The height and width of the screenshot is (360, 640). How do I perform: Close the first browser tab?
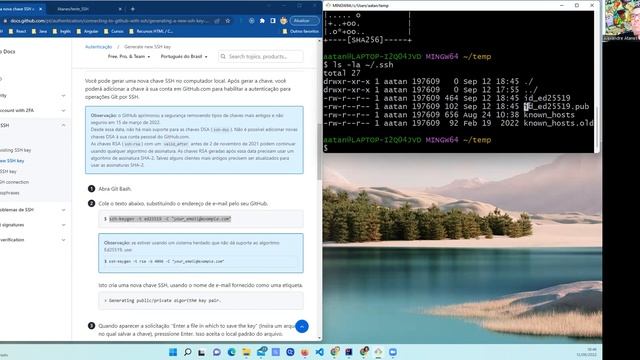pyautogui.click(x=40, y=9)
